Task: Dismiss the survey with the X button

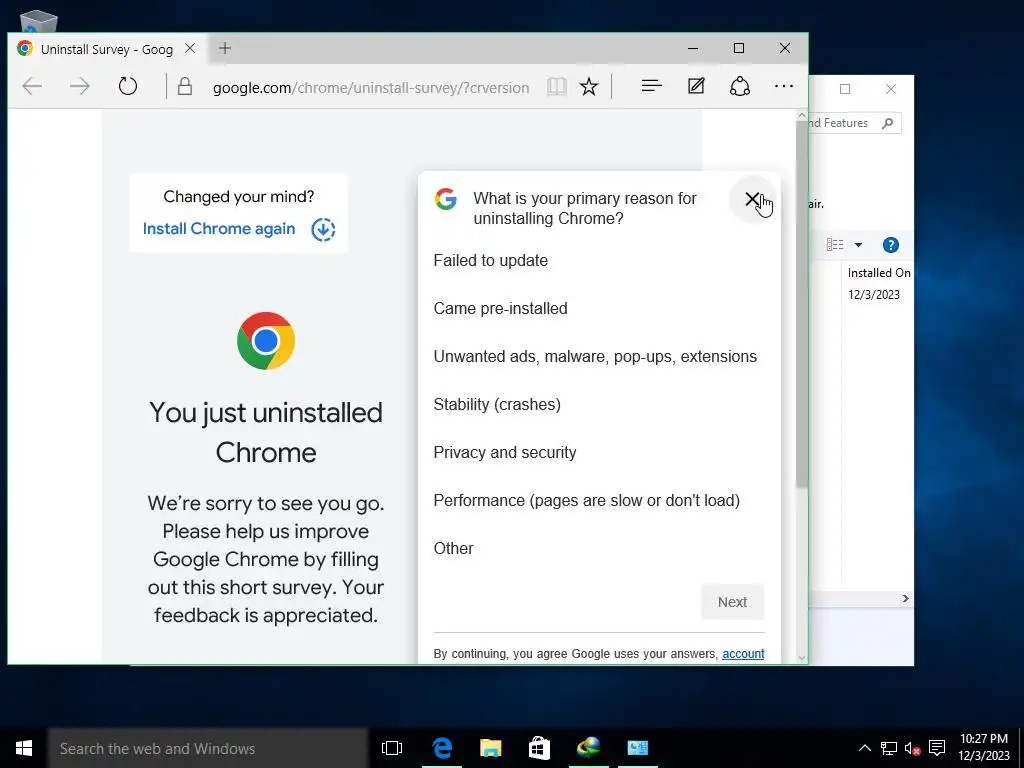Action: 752,199
